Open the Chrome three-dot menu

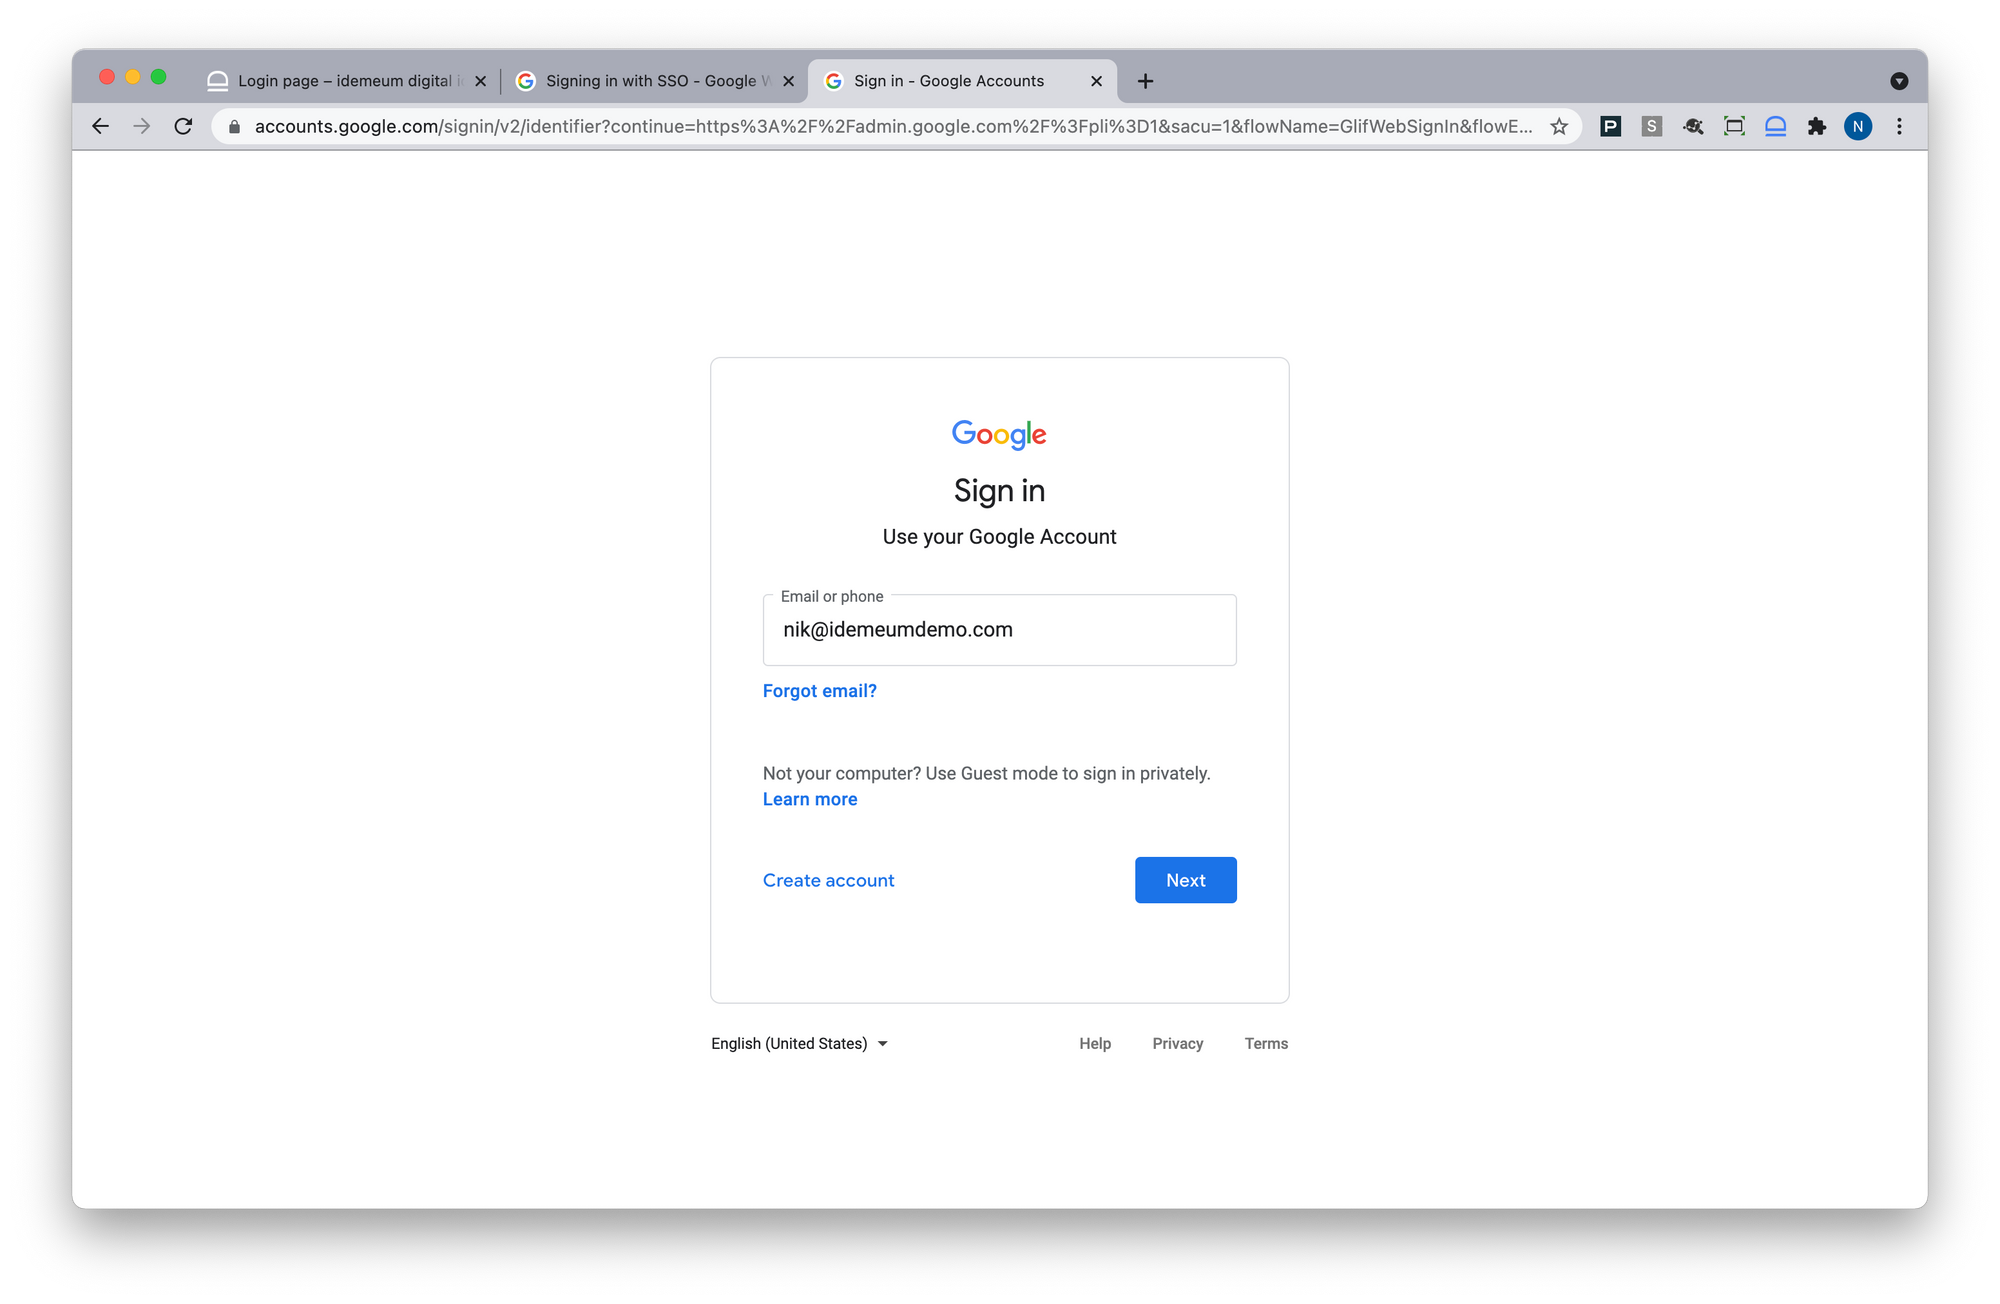(x=1899, y=126)
